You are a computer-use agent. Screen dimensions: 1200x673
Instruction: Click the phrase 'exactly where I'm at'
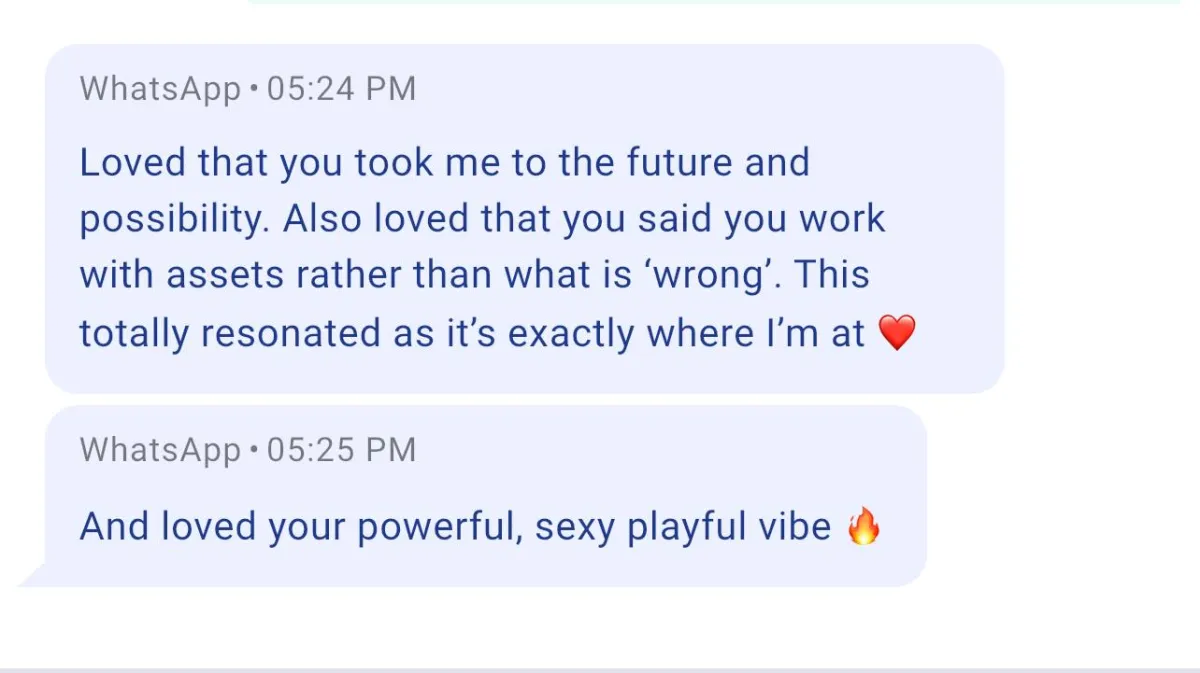[687, 333]
